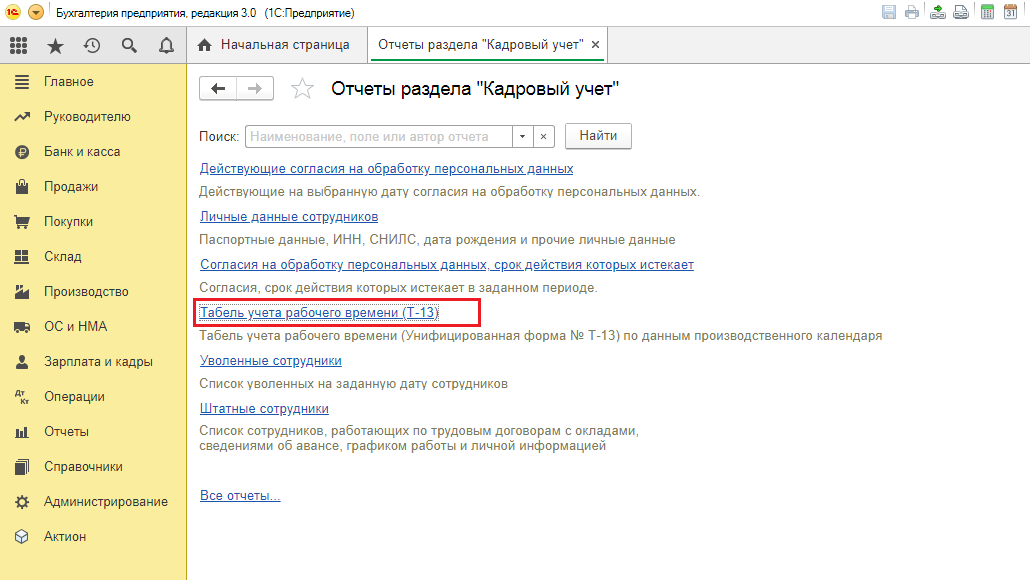Save document using the floppy disk icon

[889, 12]
